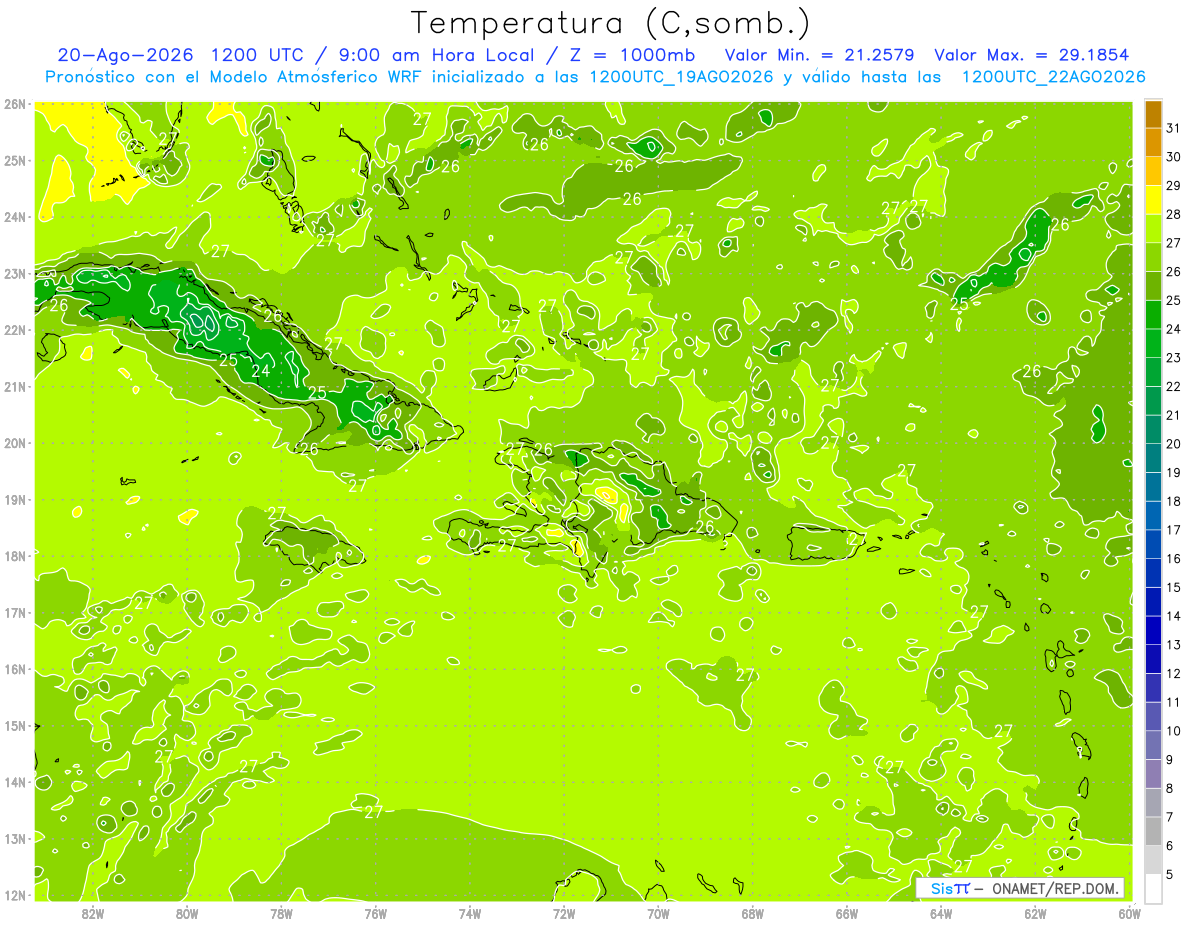
Task: Click the latitude axis label "12N"
Action: point(14,895)
